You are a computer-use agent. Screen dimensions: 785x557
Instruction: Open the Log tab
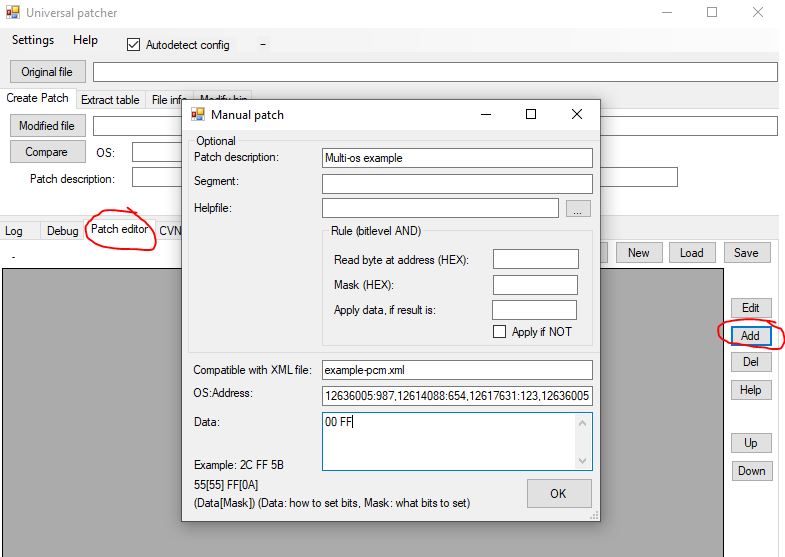[x=14, y=231]
